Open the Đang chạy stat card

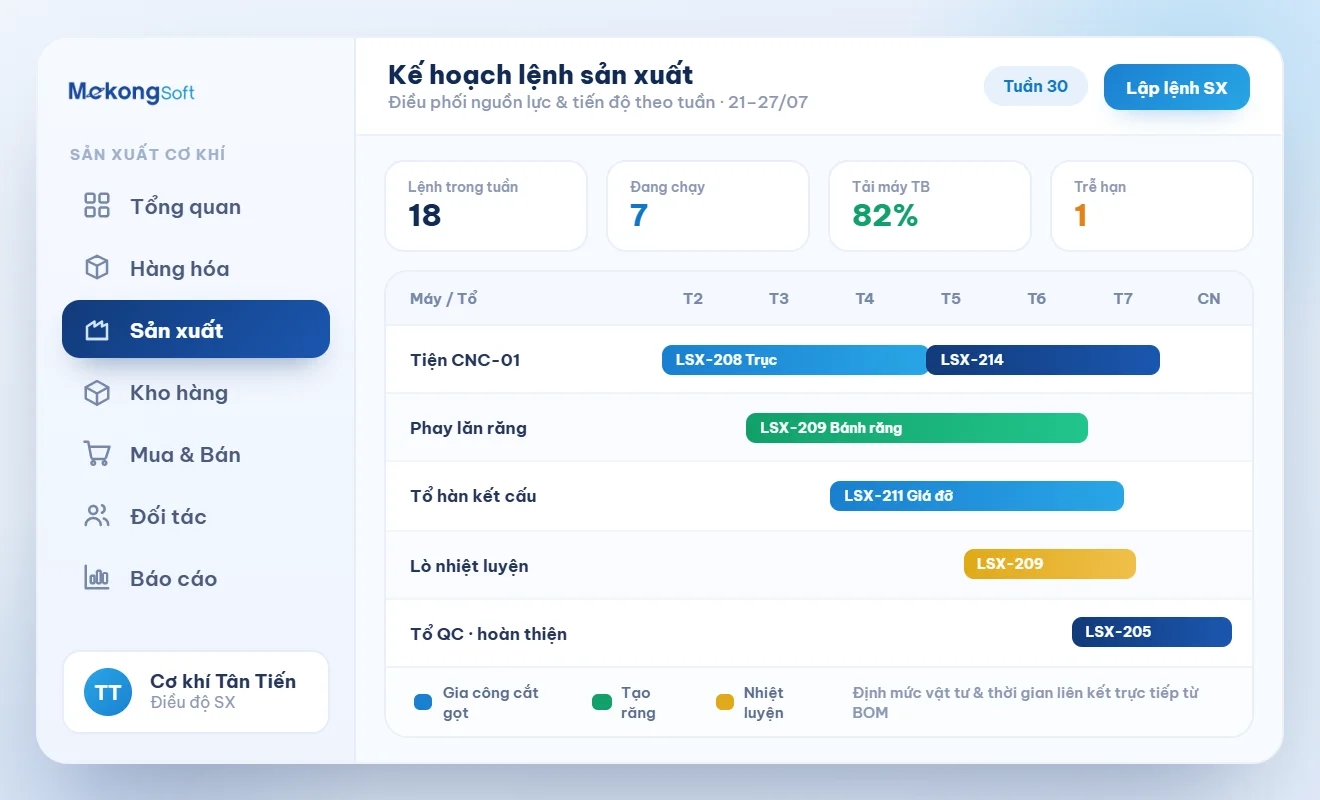[708, 206]
